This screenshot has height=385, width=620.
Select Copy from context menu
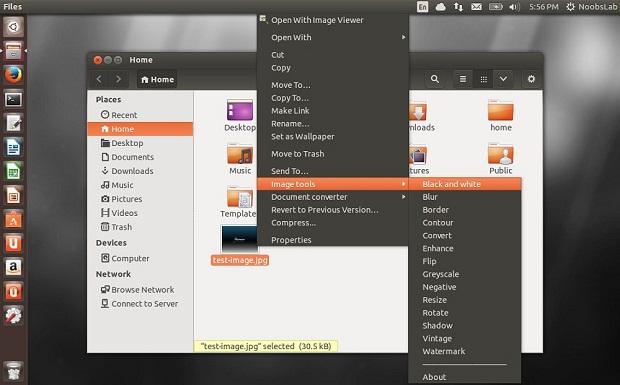(x=333, y=68)
